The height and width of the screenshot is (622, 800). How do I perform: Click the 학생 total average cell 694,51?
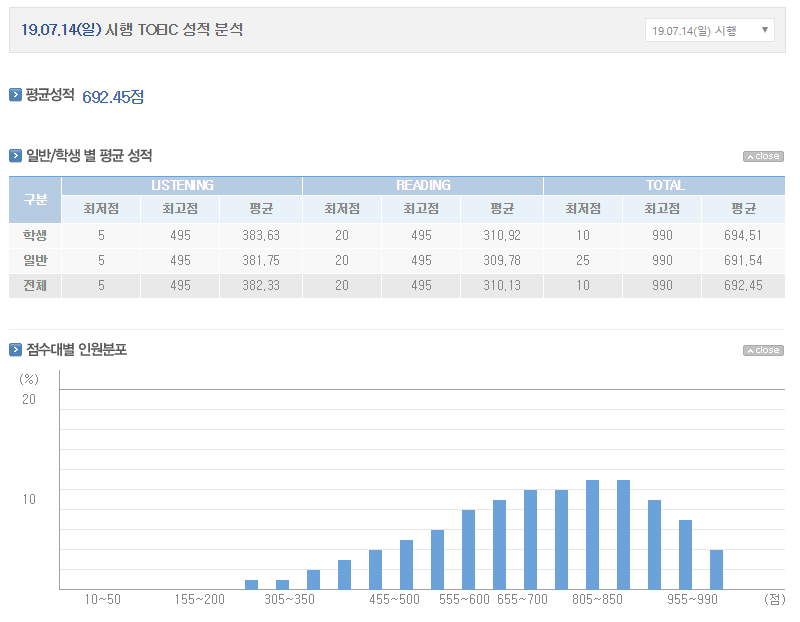click(743, 235)
